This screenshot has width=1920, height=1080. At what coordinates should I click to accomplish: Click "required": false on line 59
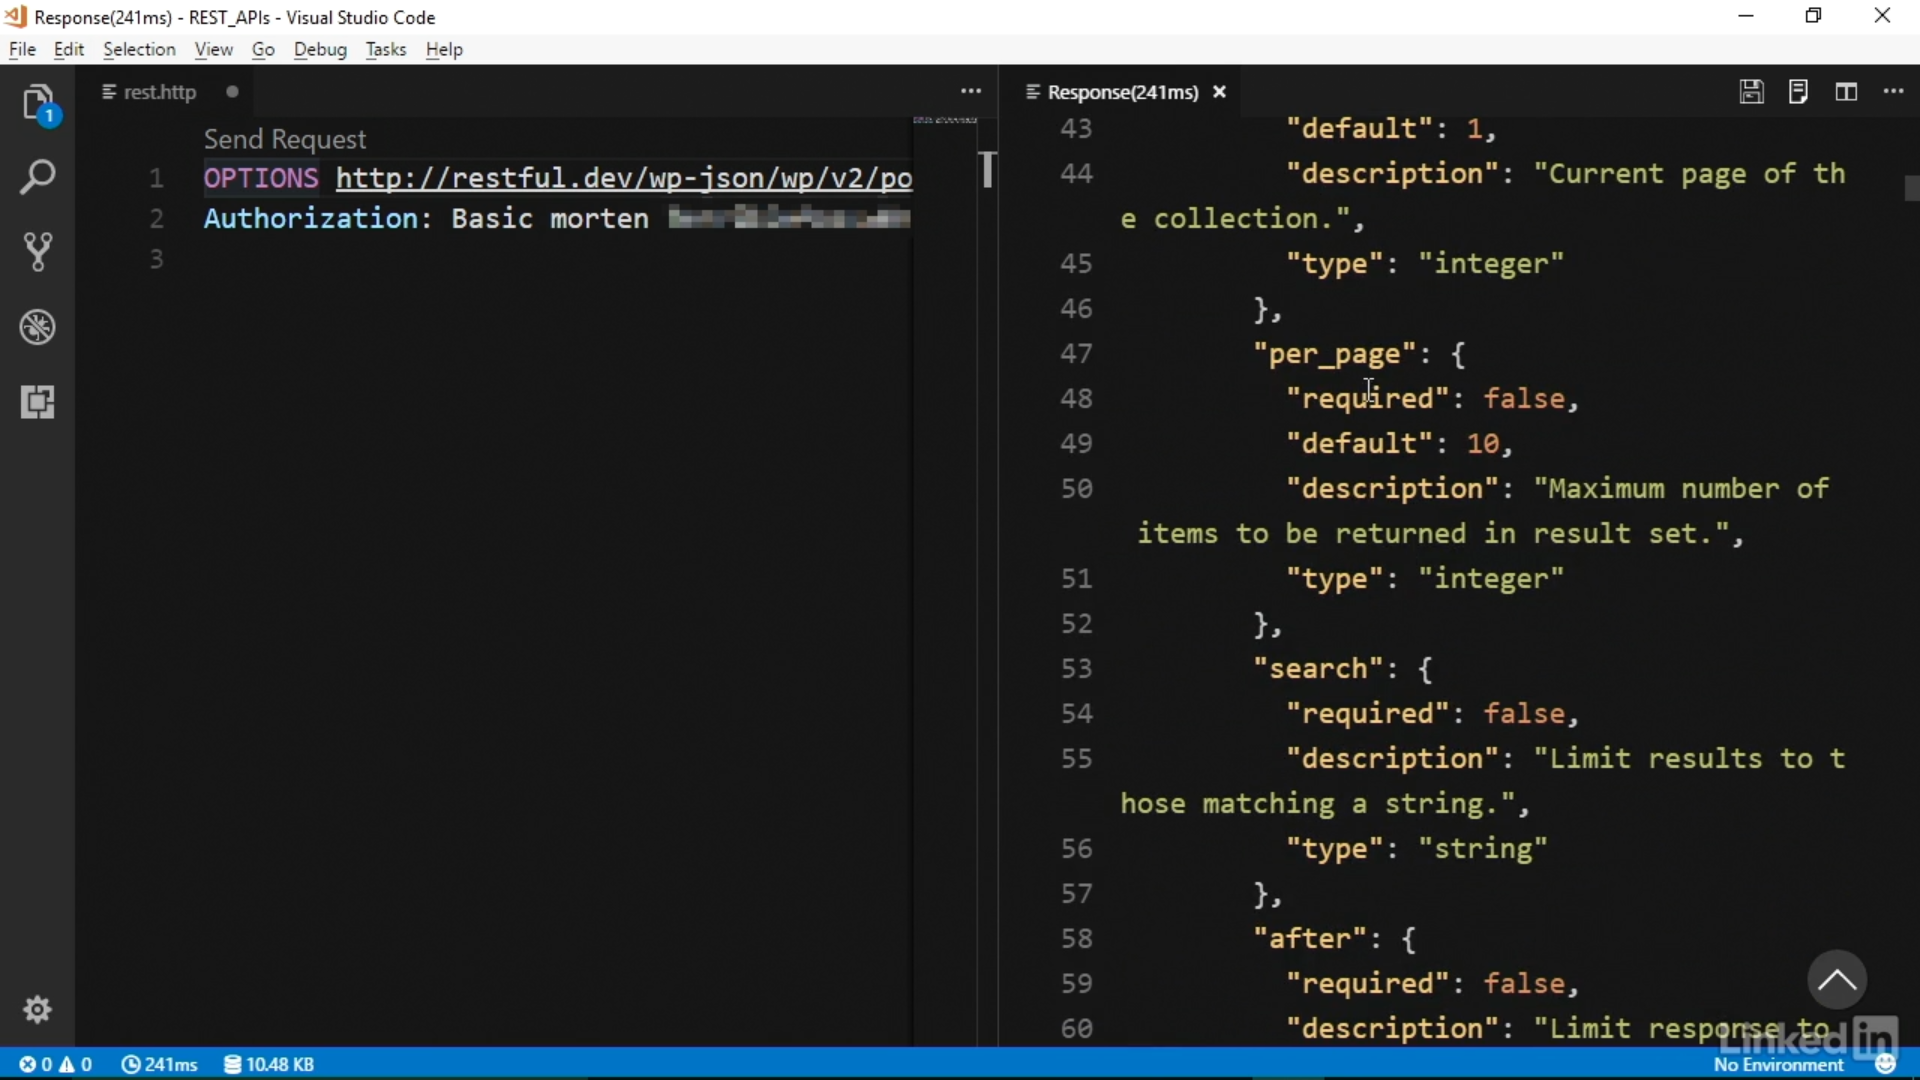pyautogui.click(x=1432, y=983)
